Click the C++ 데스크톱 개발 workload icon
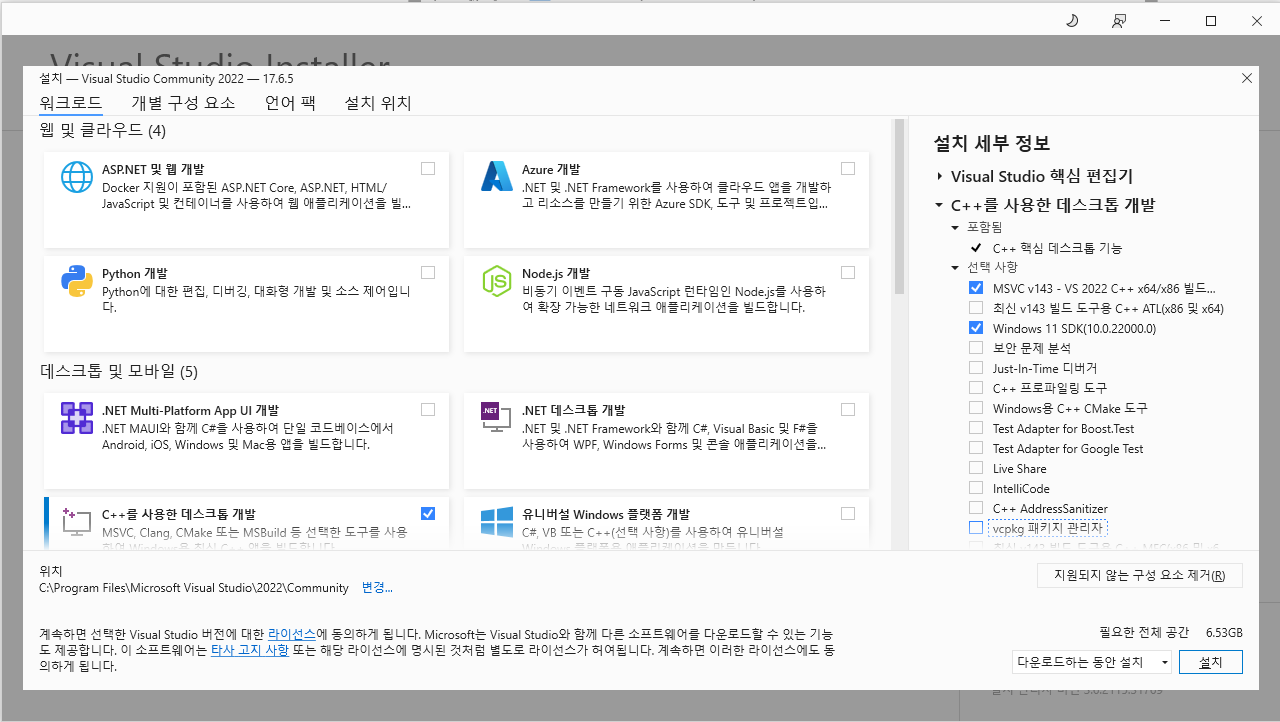 coord(77,521)
